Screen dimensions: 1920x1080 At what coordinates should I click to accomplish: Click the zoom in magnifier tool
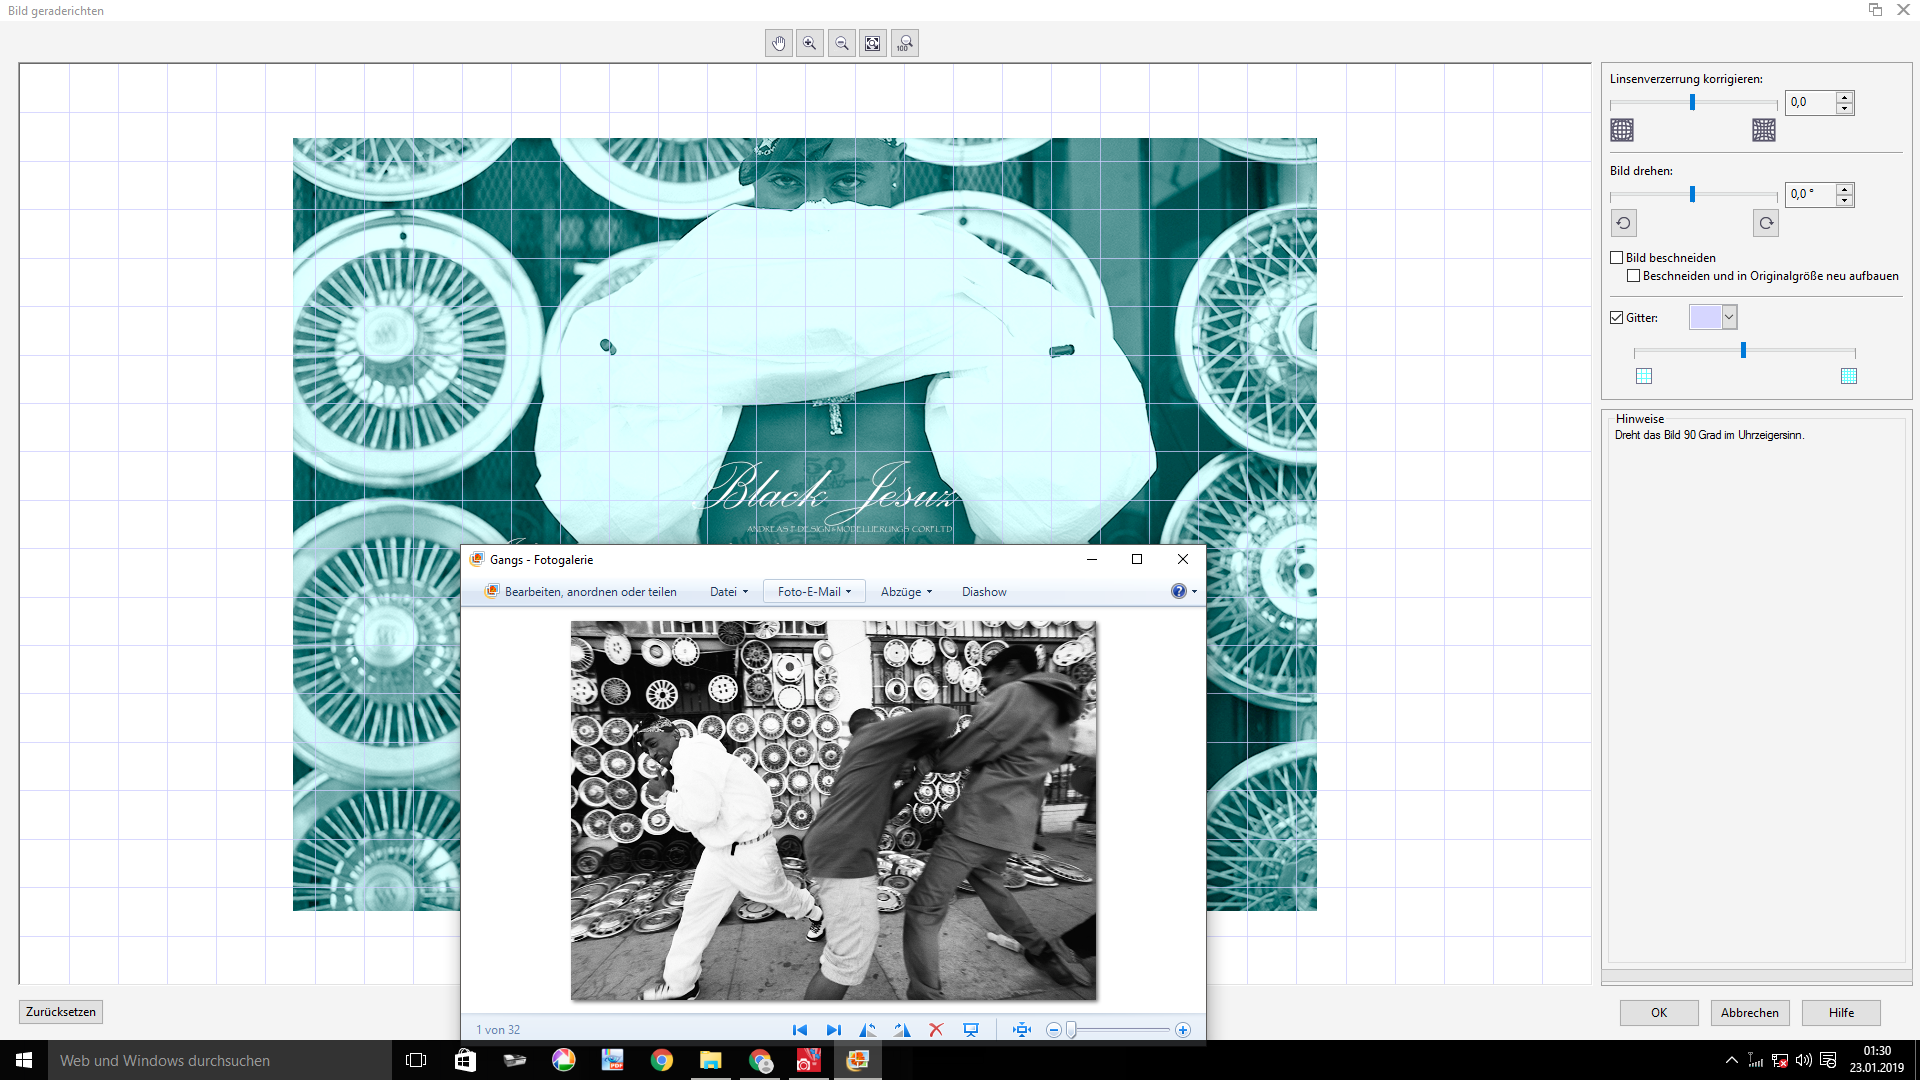[x=810, y=43]
